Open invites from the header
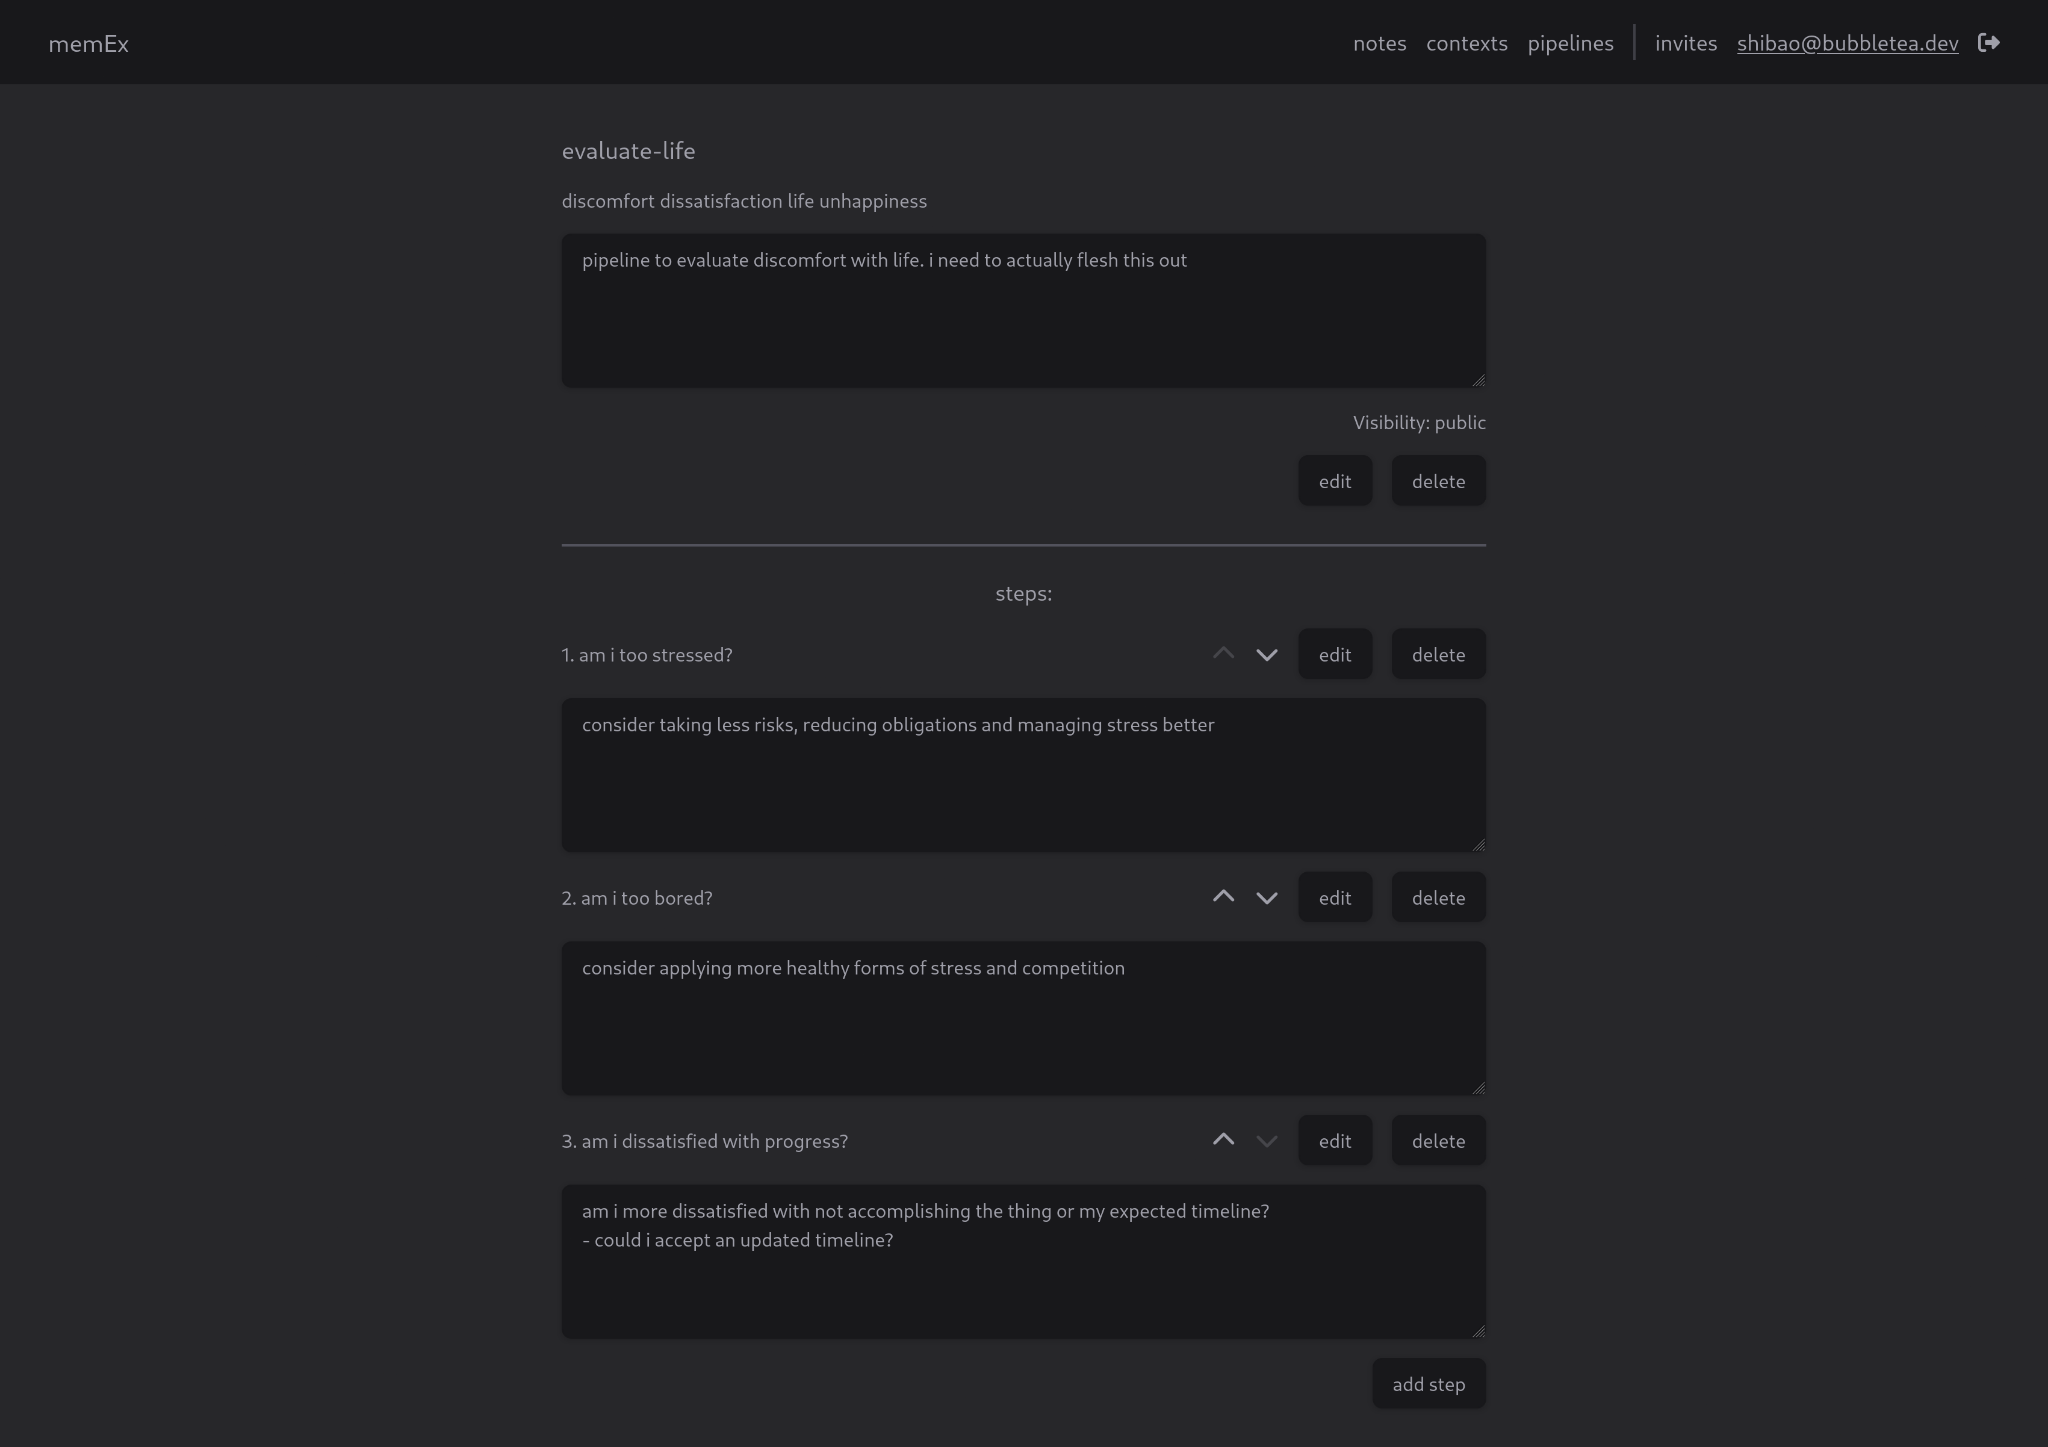This screenshot has height=1447, width=2048. (1685, 43)
